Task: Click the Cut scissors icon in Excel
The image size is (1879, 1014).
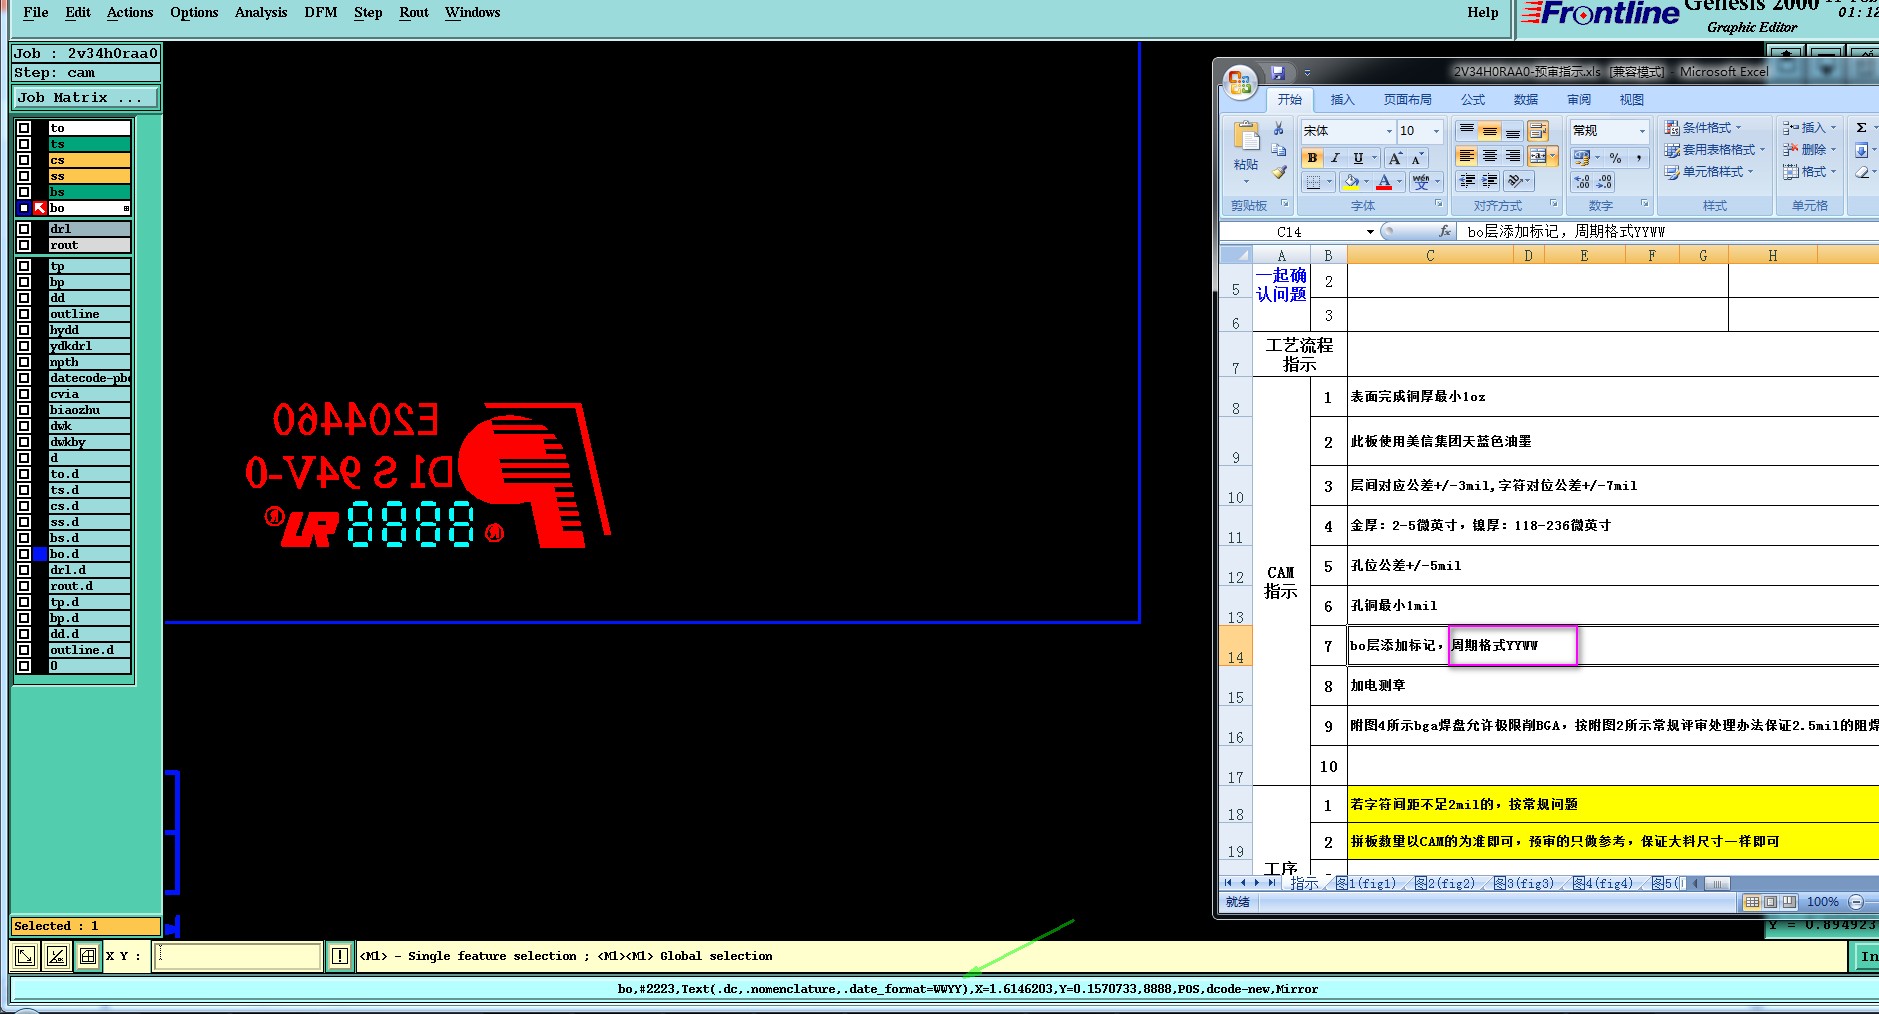Action: pos(1278,129)
